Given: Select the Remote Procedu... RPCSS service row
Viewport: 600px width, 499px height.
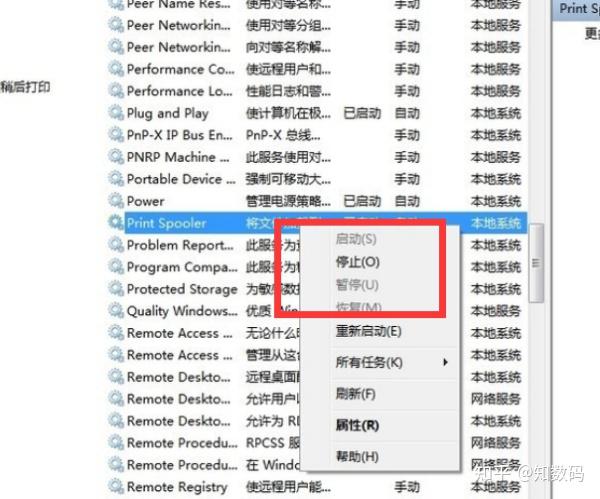Looking at the screenshot, I should tap(318, 443).
